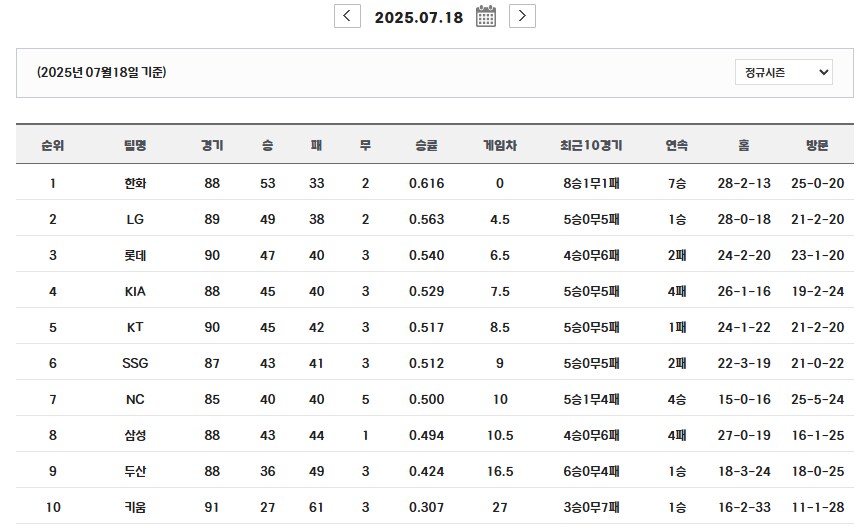Click 두산 win rate 0.424
Viewport: 867px width, 532px height.
coord(426,471)
